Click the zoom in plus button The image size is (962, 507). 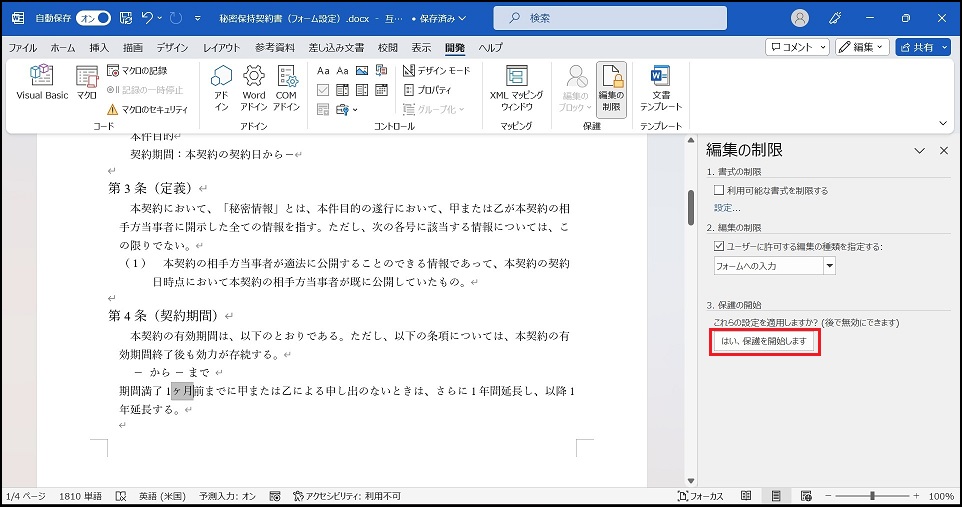point(917,496)
